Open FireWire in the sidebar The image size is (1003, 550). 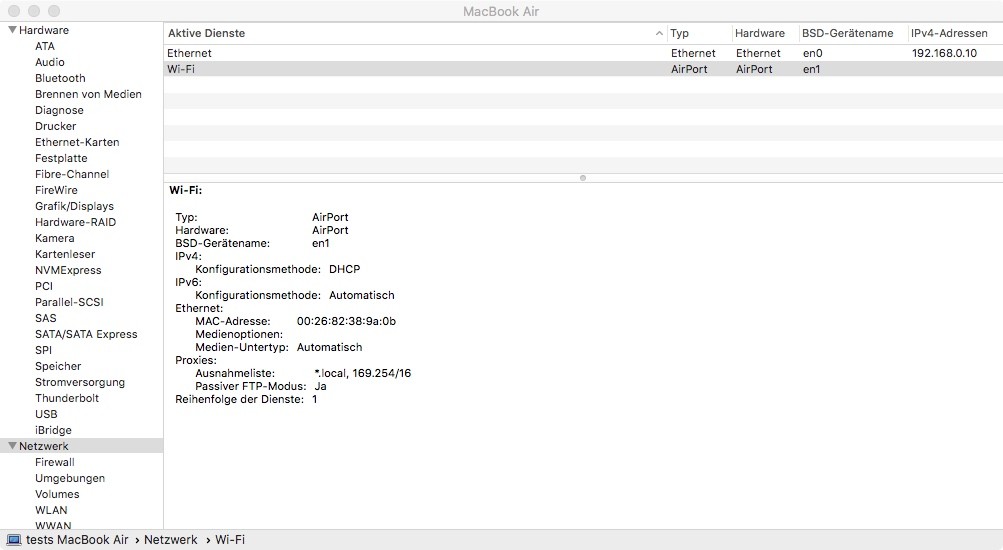tap(56, 190)
